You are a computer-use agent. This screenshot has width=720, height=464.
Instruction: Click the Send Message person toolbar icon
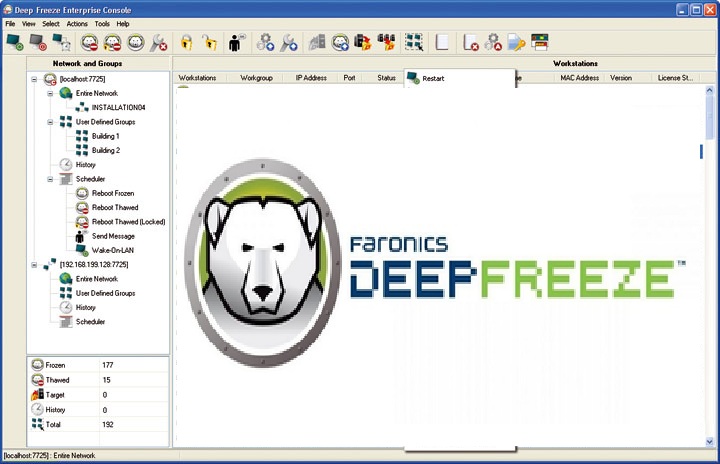coord(236,42)
